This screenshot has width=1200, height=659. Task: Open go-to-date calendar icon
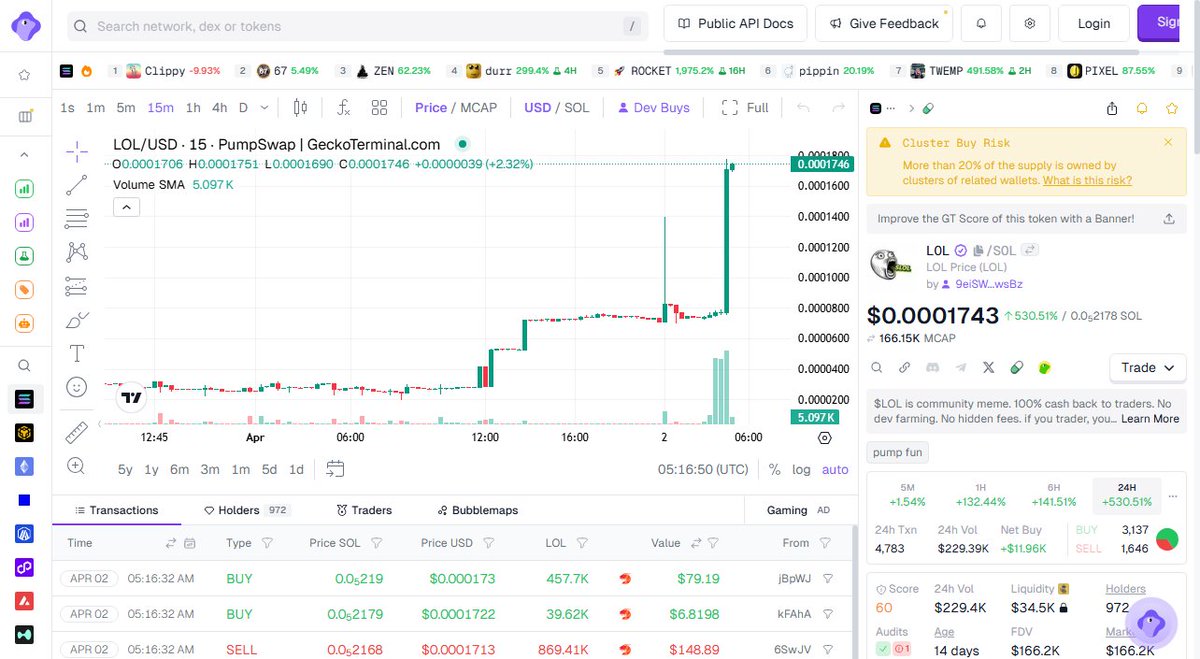(x=335, y=469)
